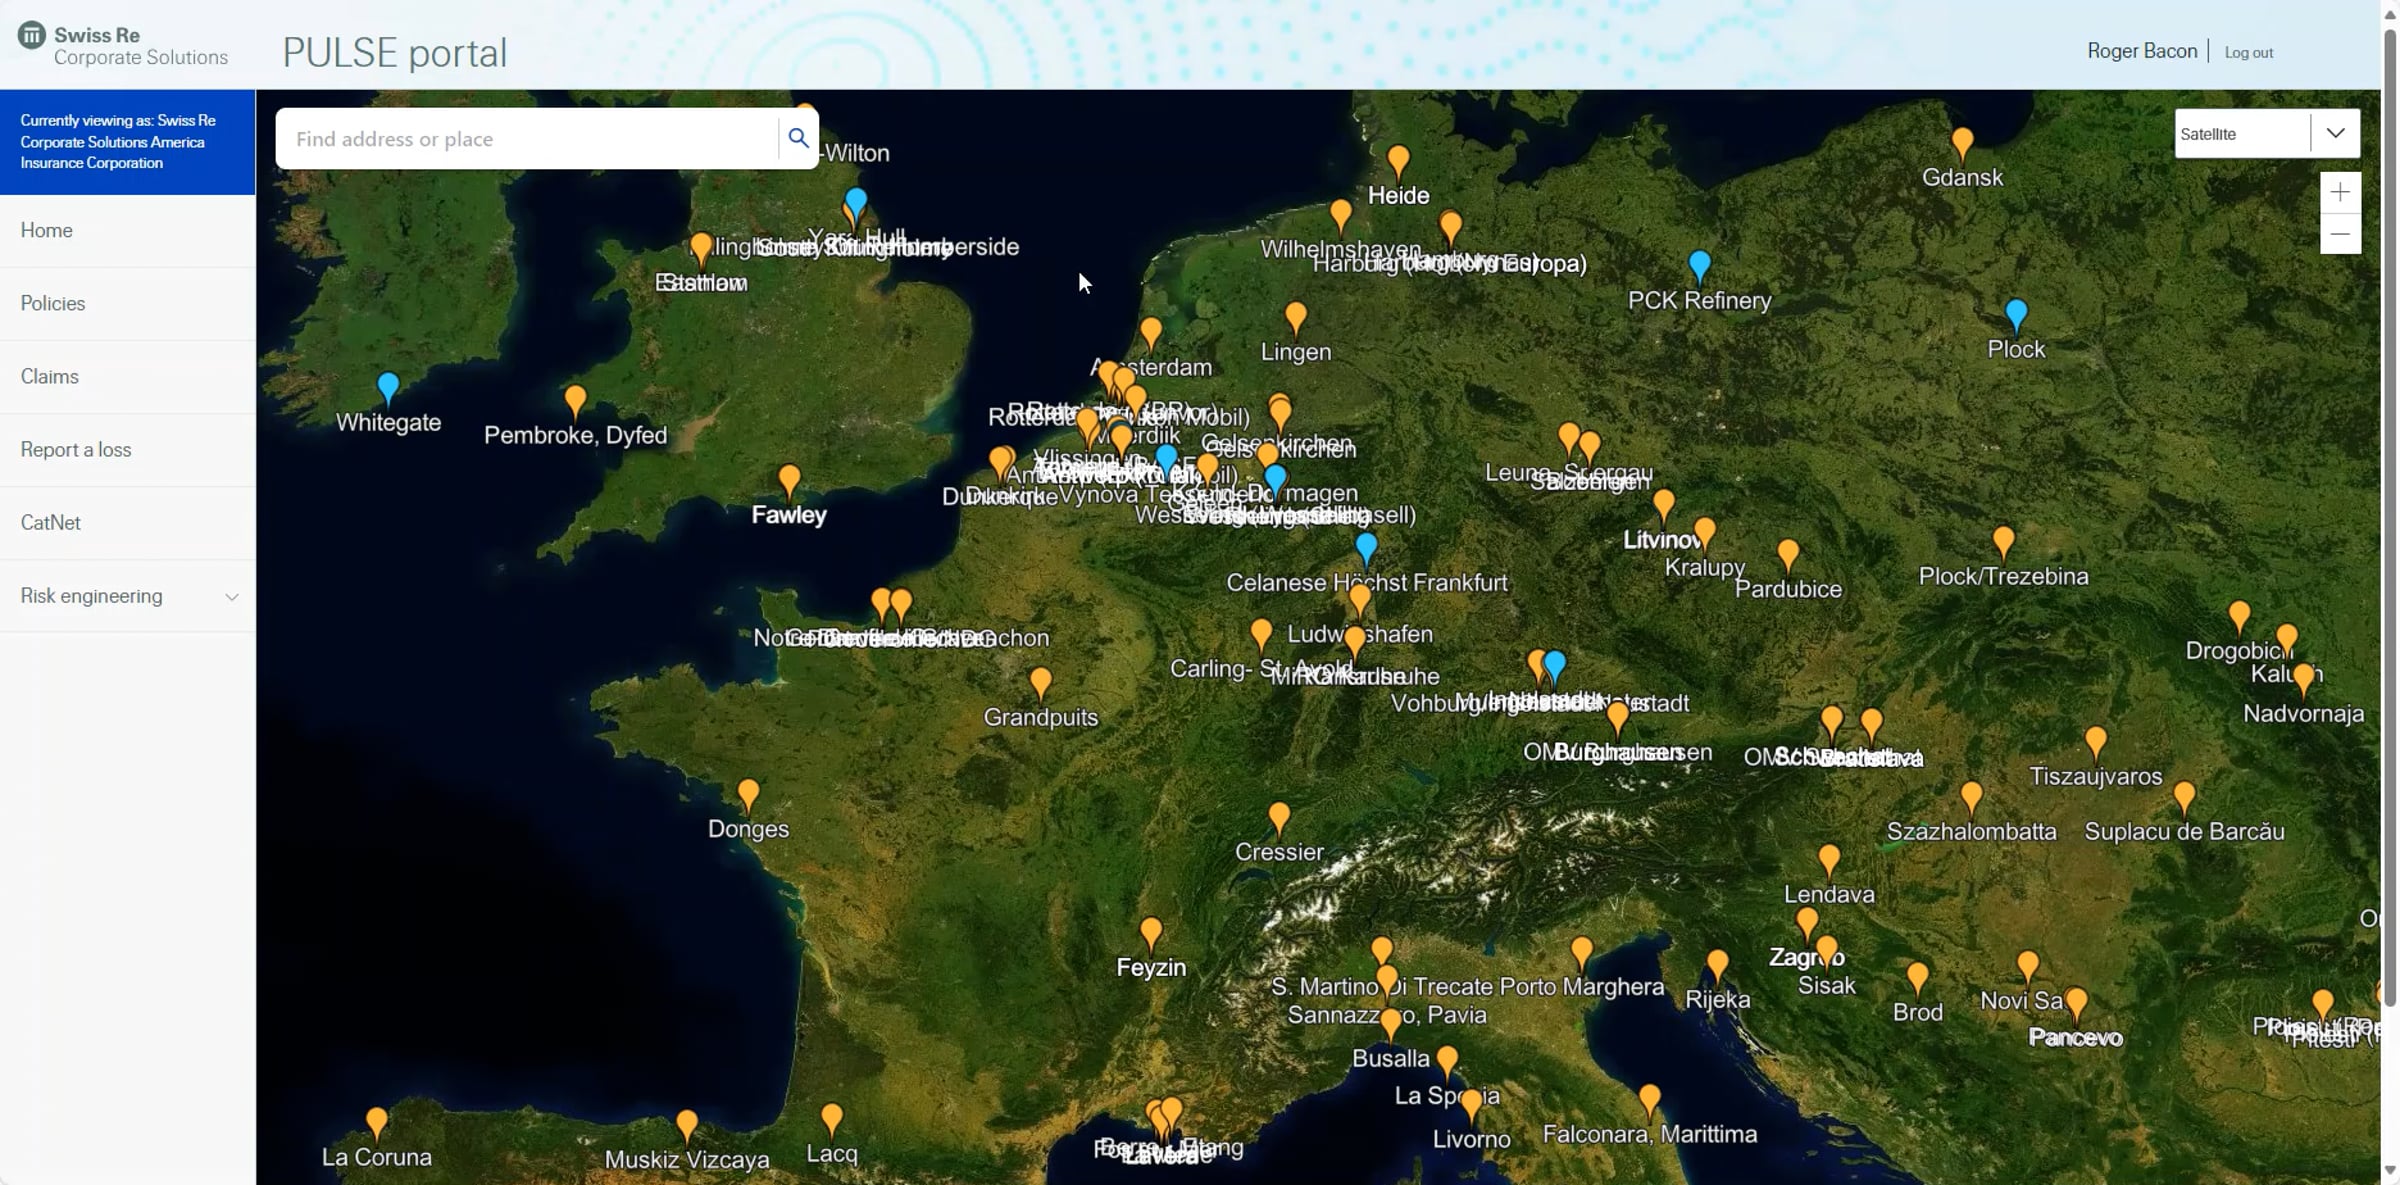Click the Log out link
Viewport: 2400px width, 1185px height.
(x=2248, y=53)
